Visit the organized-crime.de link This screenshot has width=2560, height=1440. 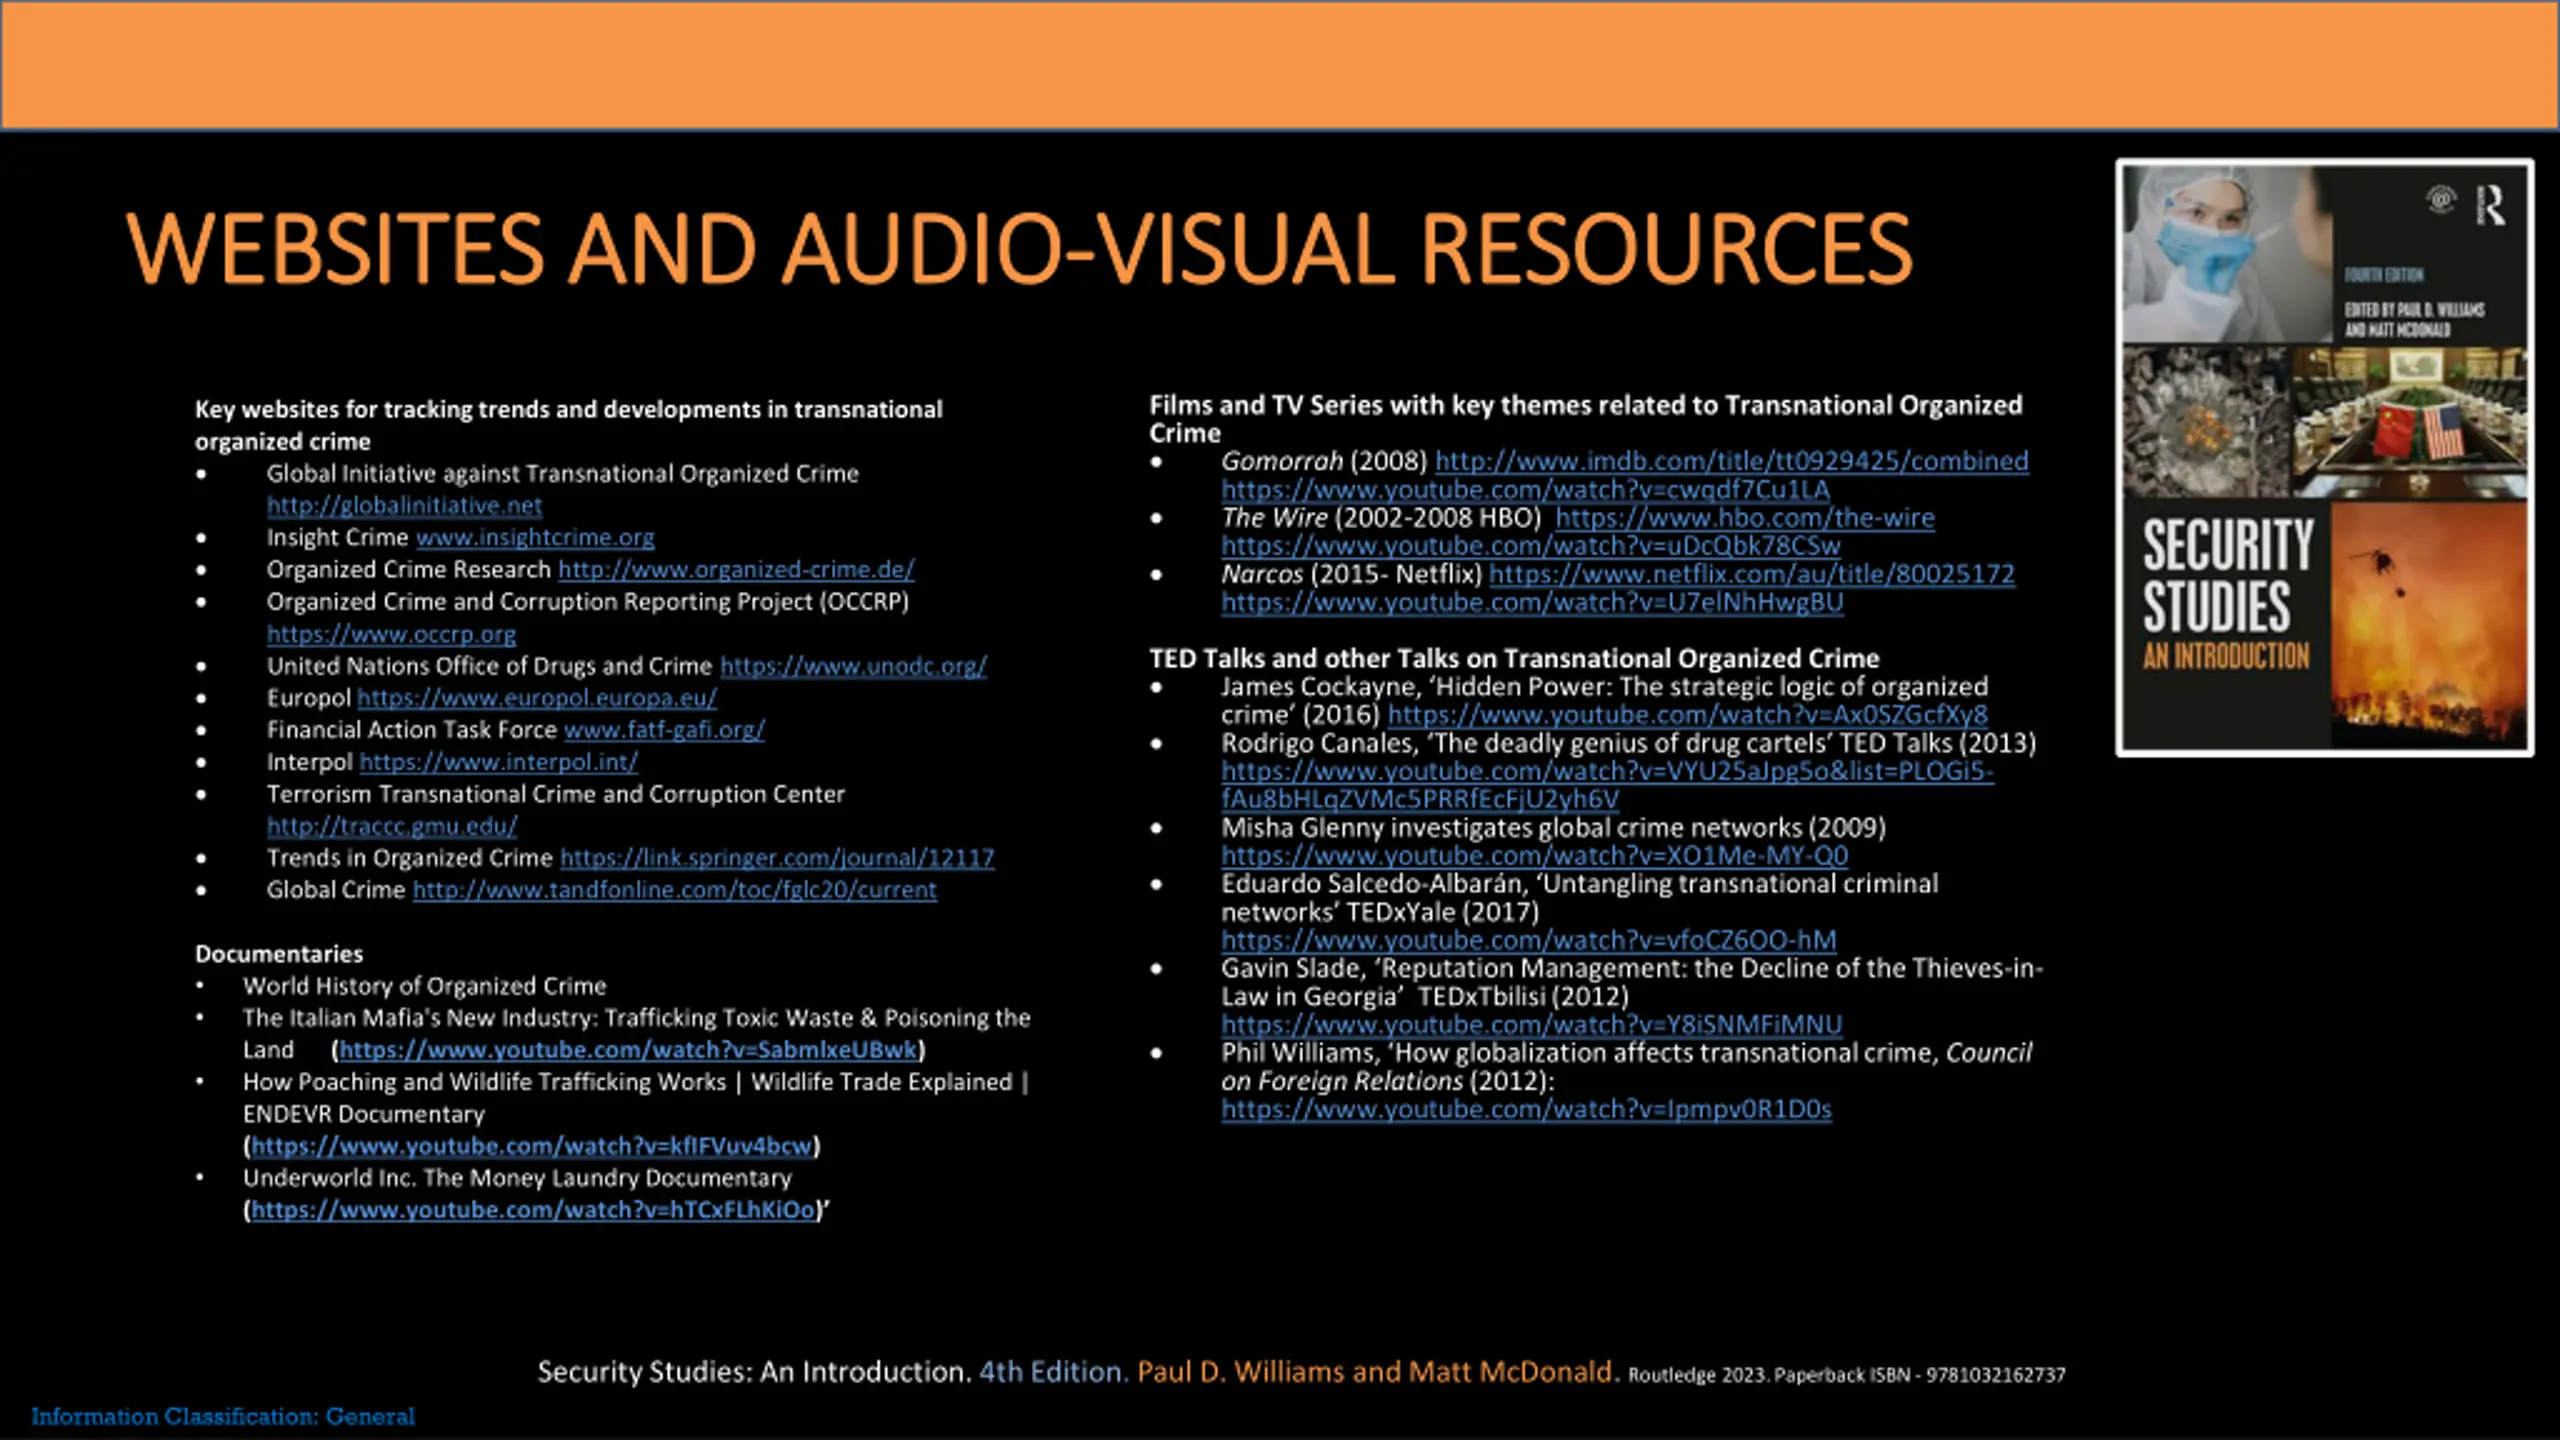[736, 570]
